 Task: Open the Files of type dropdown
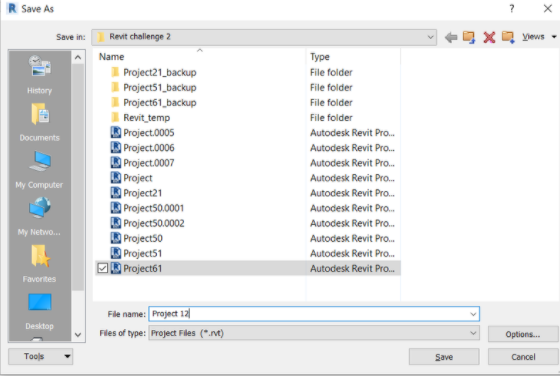[473, 333]
